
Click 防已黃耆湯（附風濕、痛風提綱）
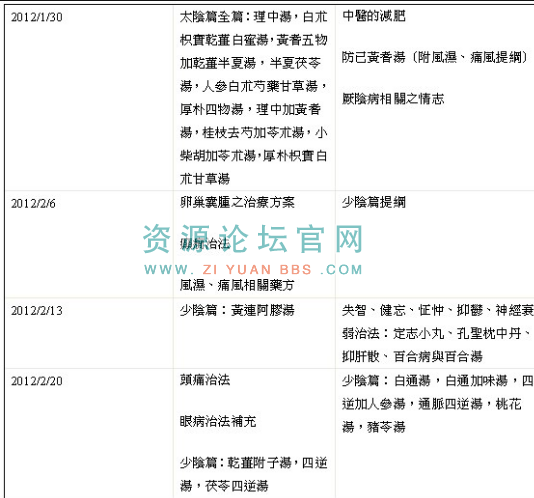435,57
